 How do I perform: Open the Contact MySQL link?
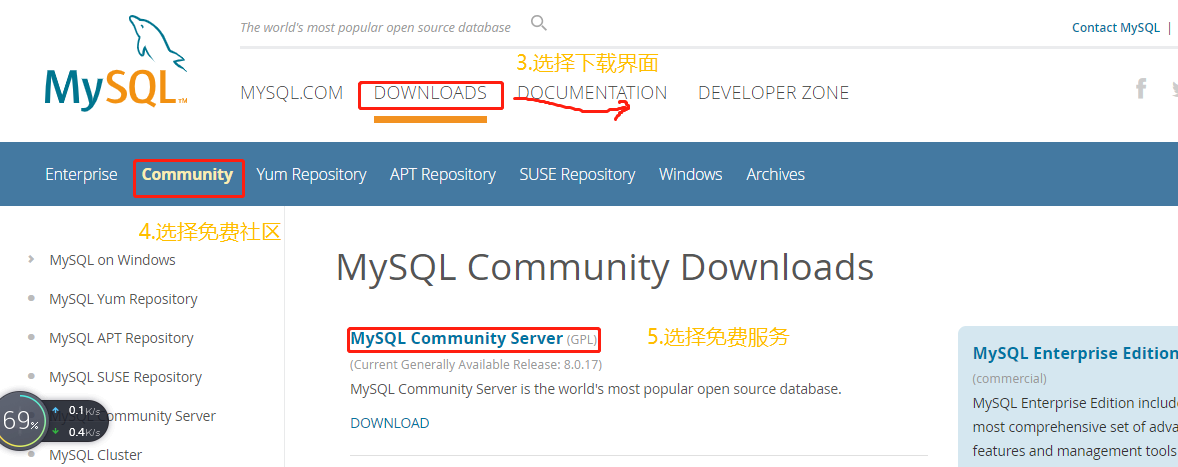[1116, 28]
